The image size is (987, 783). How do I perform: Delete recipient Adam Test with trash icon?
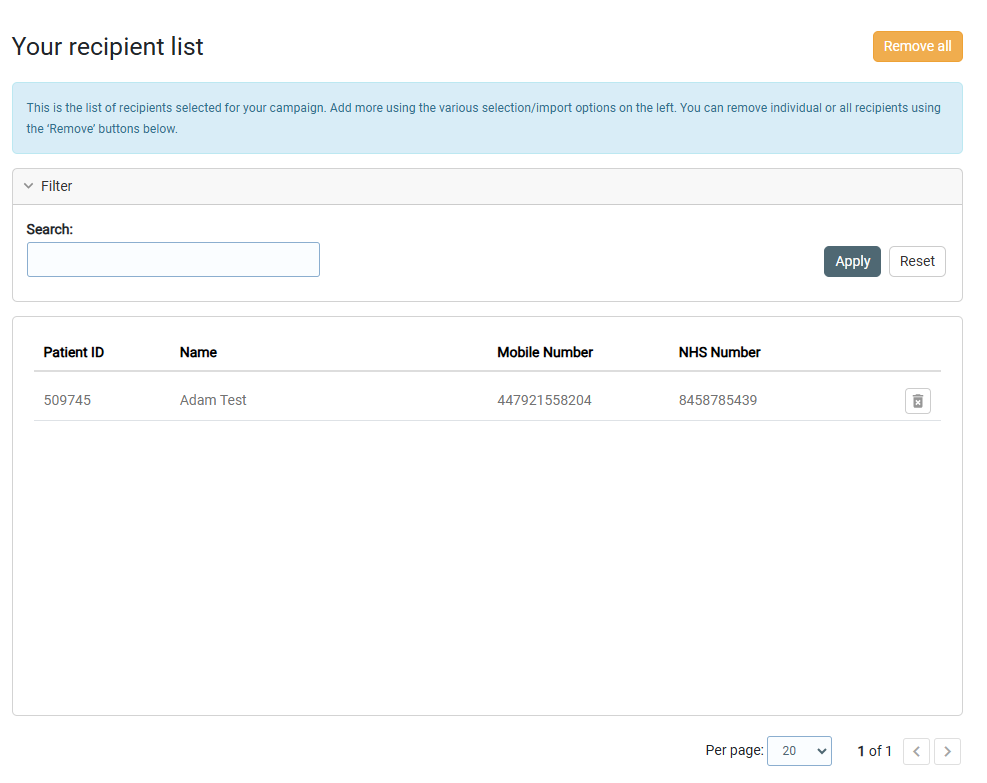click(918, 401)
